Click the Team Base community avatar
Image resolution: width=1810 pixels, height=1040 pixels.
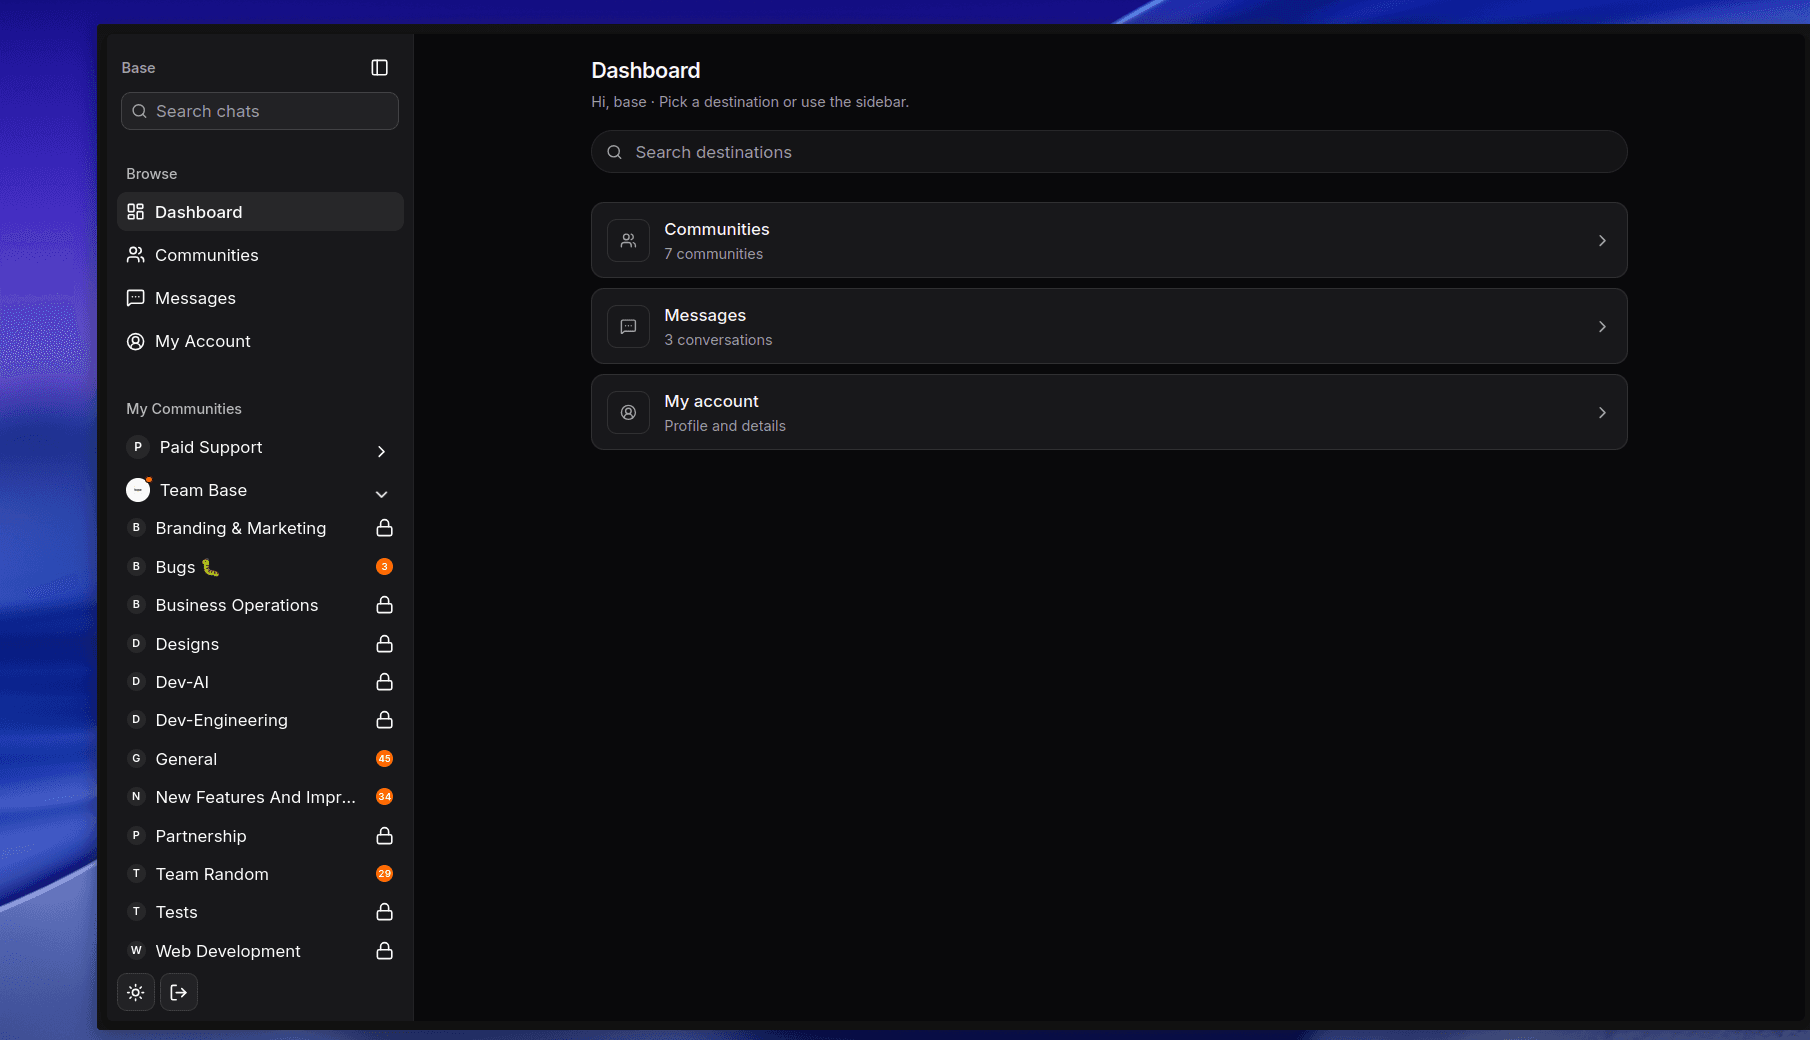(138, 490)
